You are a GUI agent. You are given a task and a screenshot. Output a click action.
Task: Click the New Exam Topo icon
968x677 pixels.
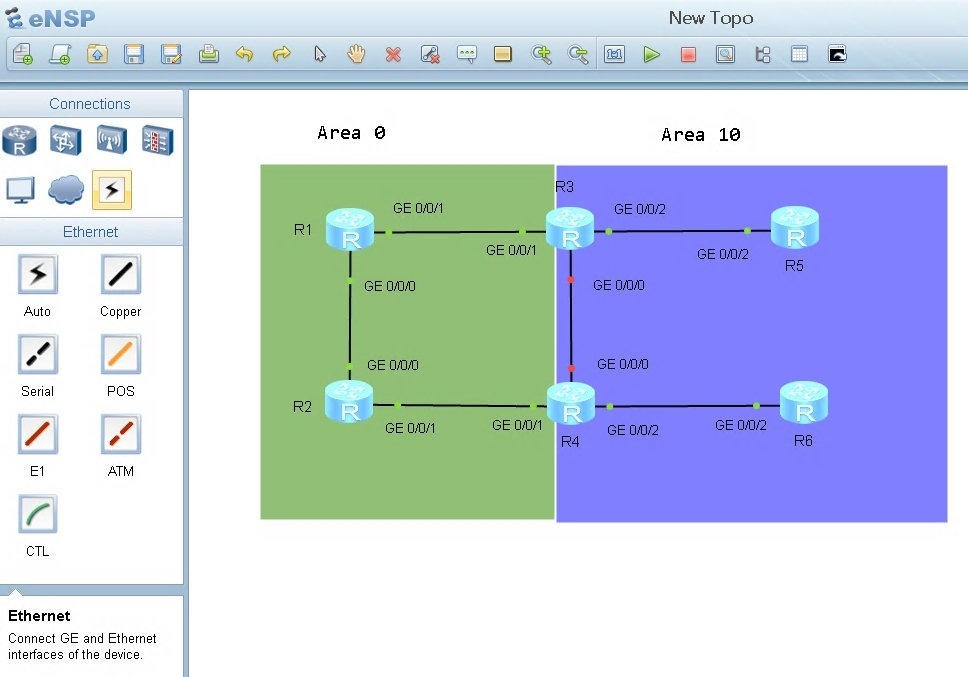click(x=60, y=54)
